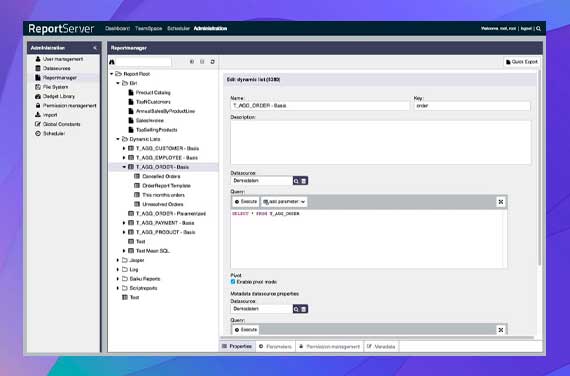
Task: Switch to the Metadata tab
Action: click(381, 347)
